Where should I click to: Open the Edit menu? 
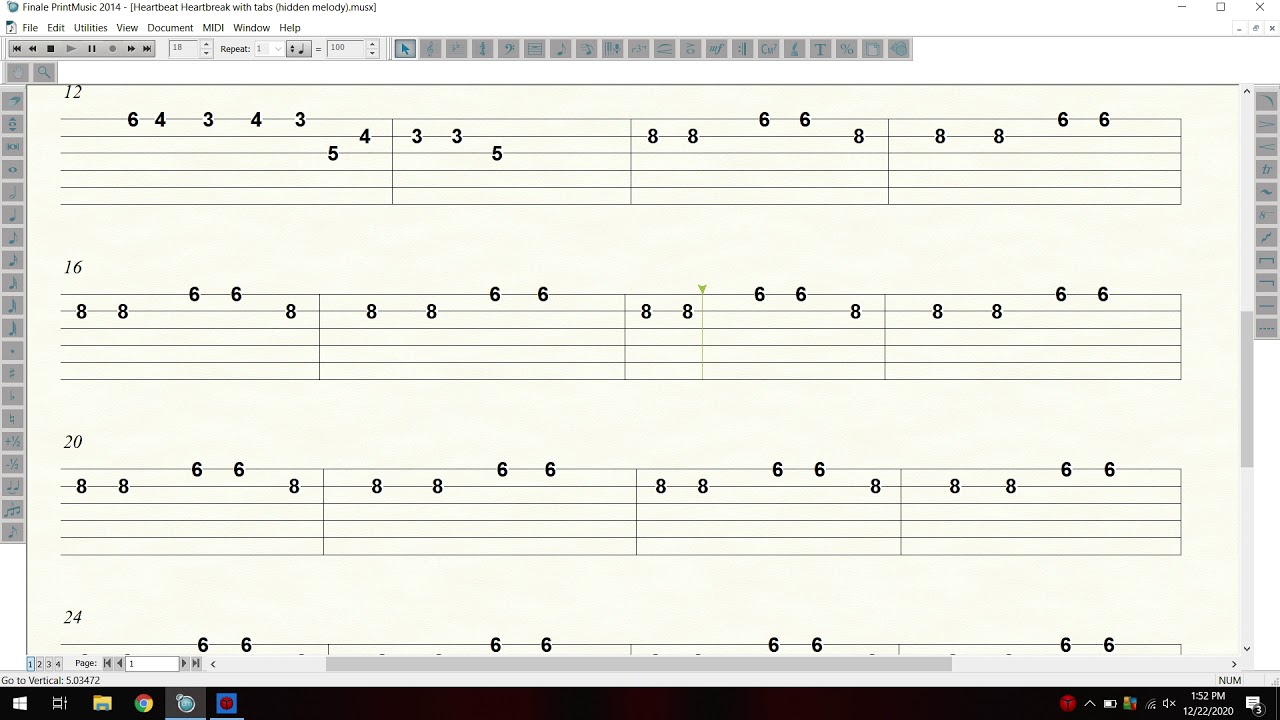click(56, 28)
